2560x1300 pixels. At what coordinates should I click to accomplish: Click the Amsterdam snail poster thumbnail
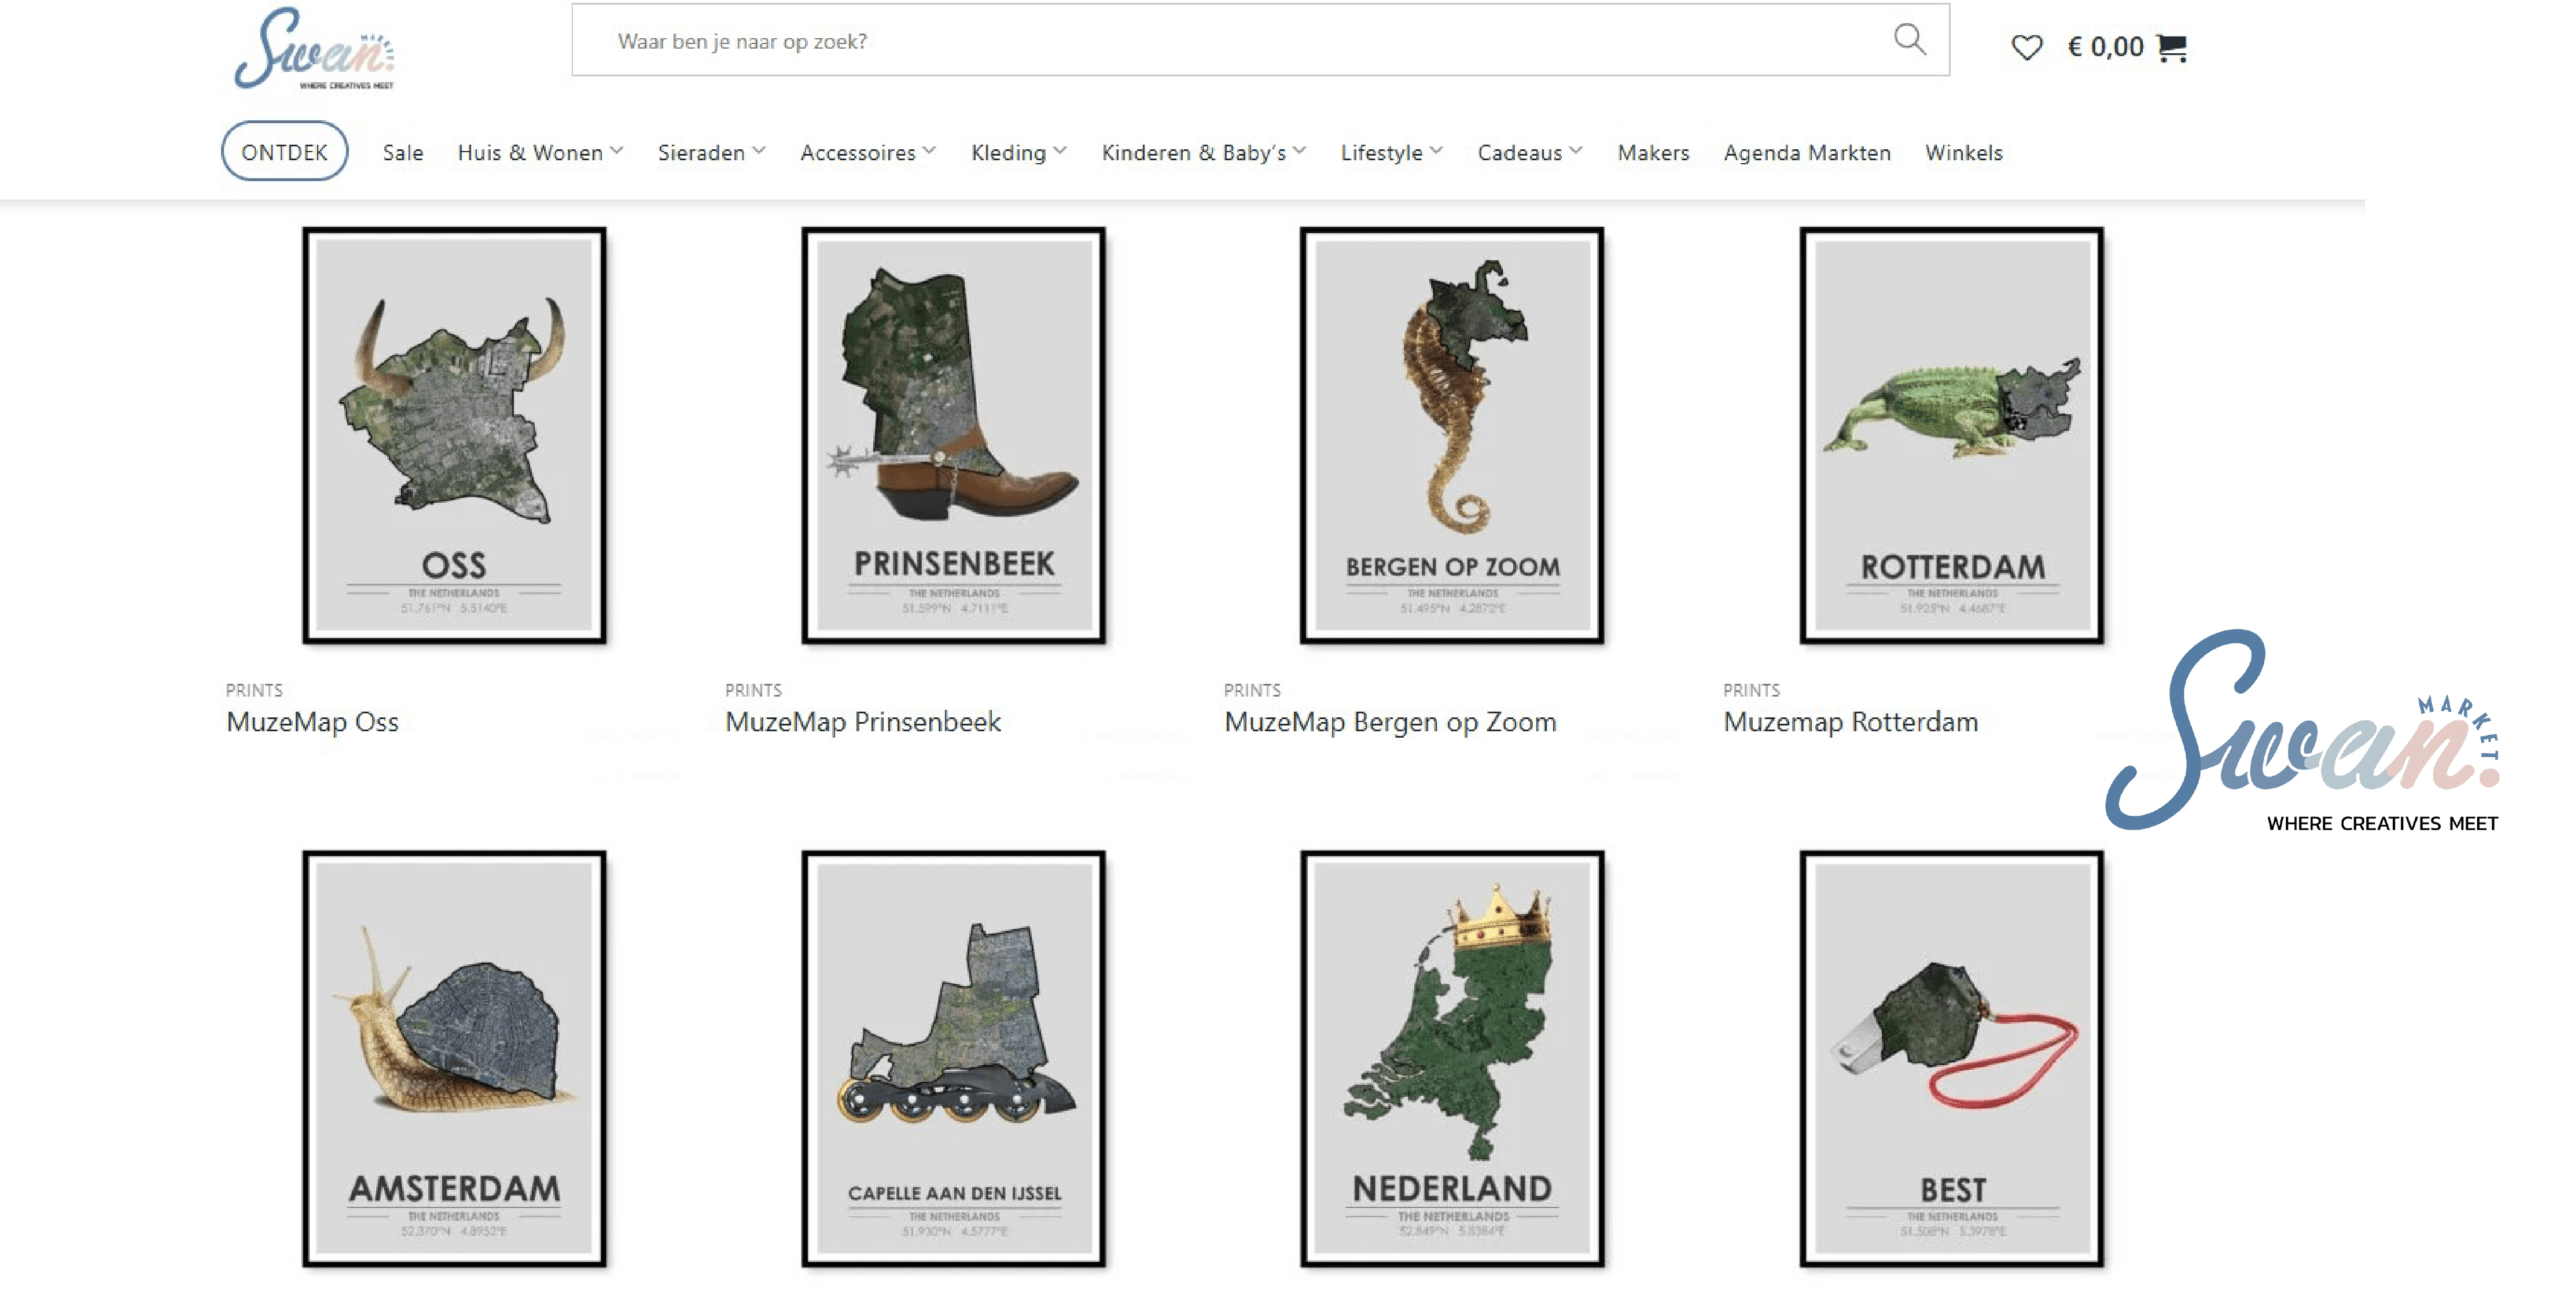[454, 1058]
